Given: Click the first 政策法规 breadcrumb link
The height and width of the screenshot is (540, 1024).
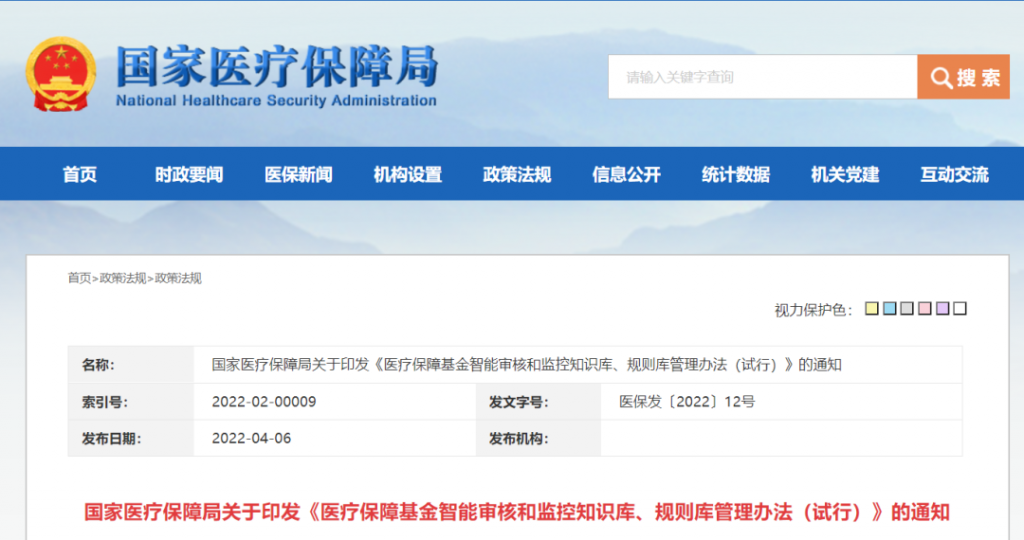Looking at the screenshot, I should pos(123,278).
